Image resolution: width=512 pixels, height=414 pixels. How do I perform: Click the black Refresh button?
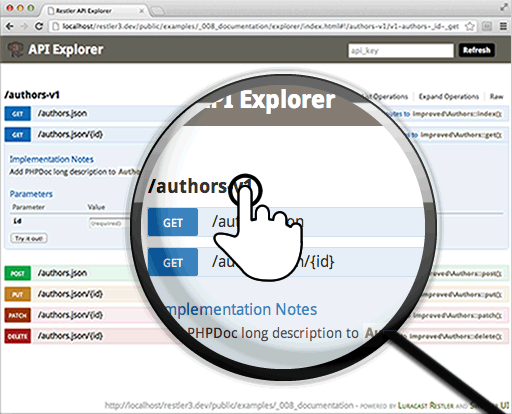[x=477, y=50]
